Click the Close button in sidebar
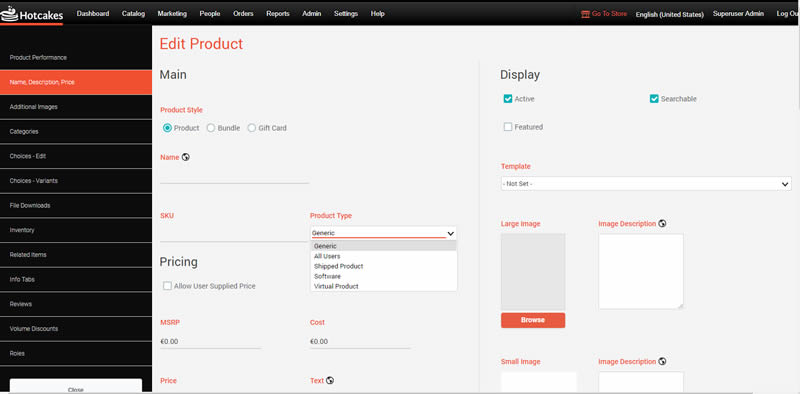The width and height of the screenshot is (800, 394). point(76,386)
